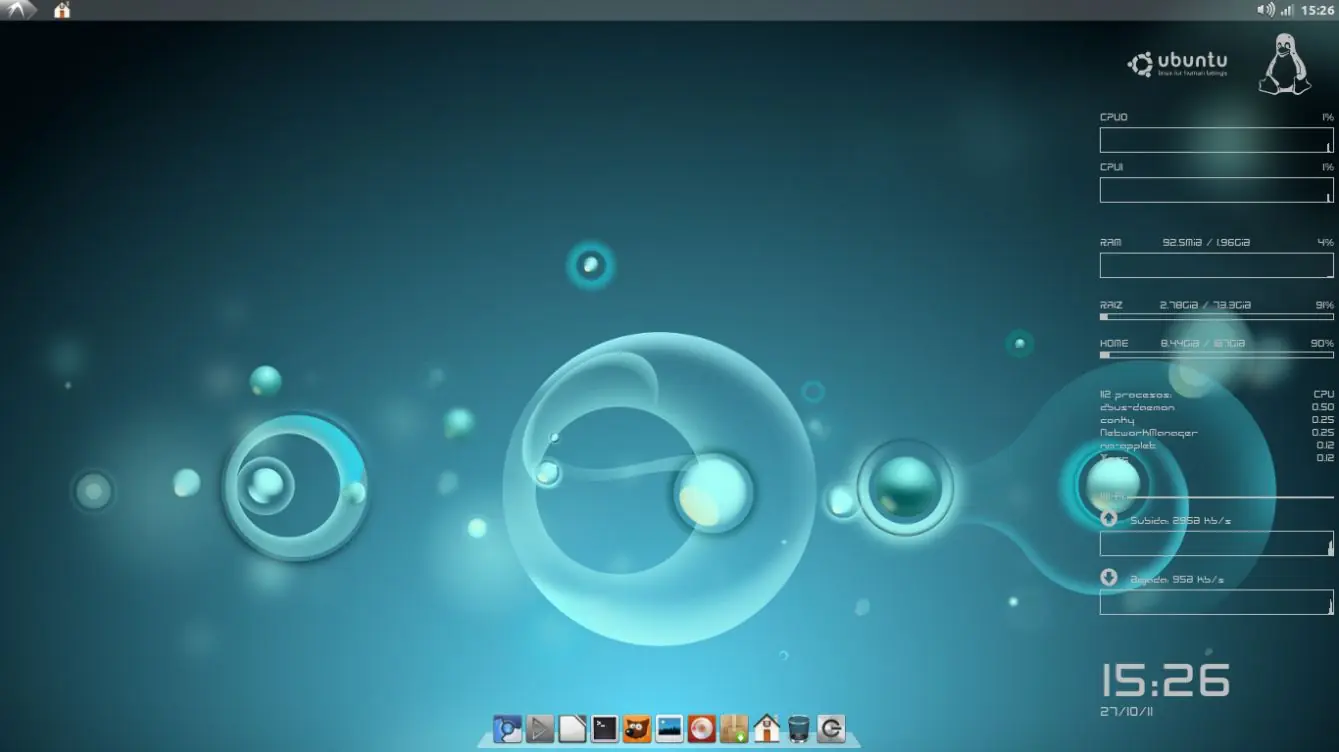This screenshot has width=1339, height=752.
Task: Open the volume control in the top panel
Action: click(1265, 10)
